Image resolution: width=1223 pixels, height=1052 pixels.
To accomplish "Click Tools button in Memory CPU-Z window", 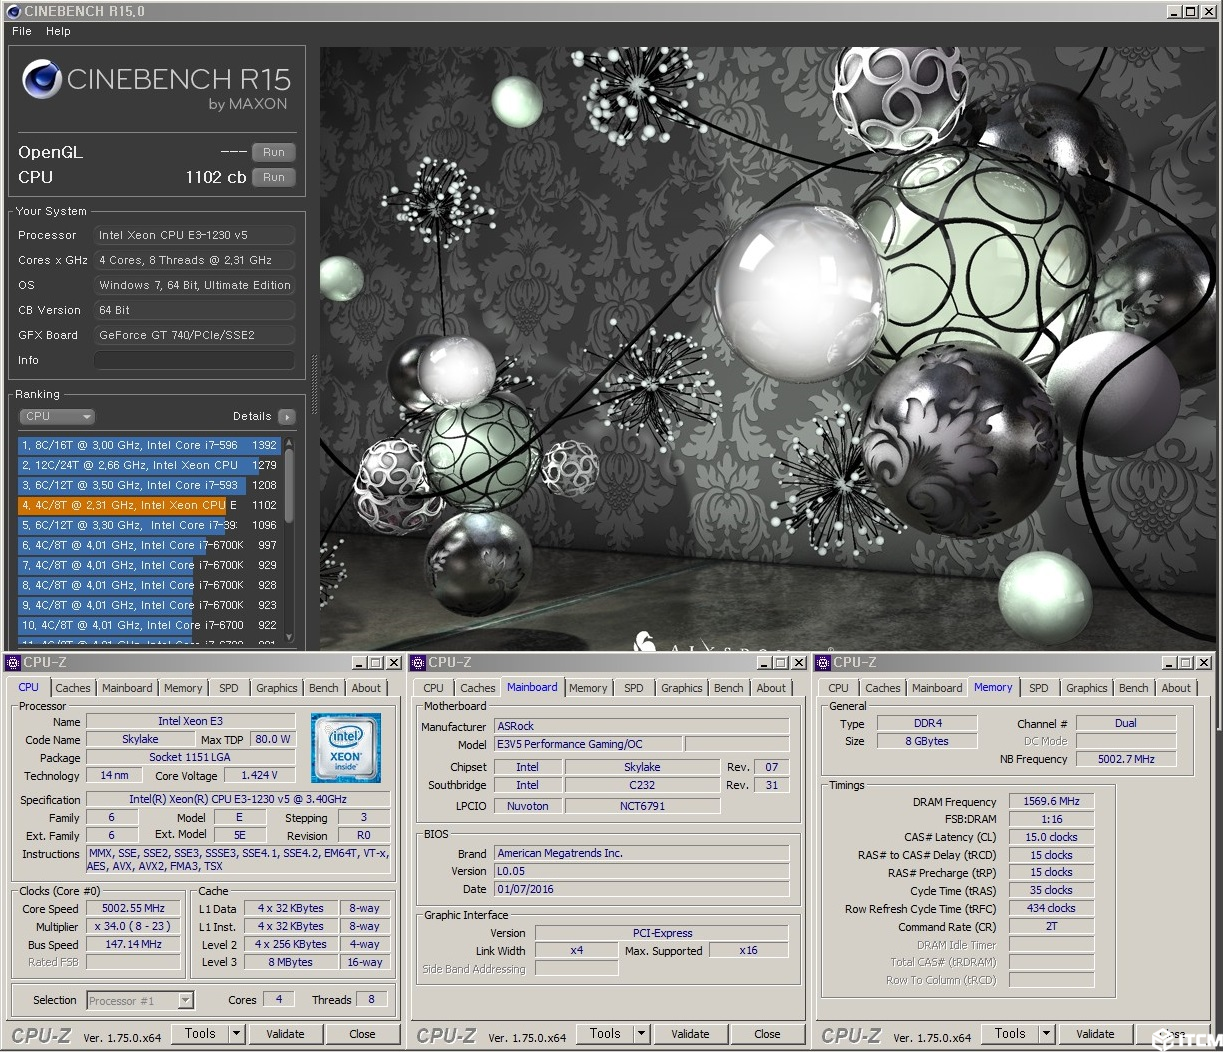I will point(1010,1034).
